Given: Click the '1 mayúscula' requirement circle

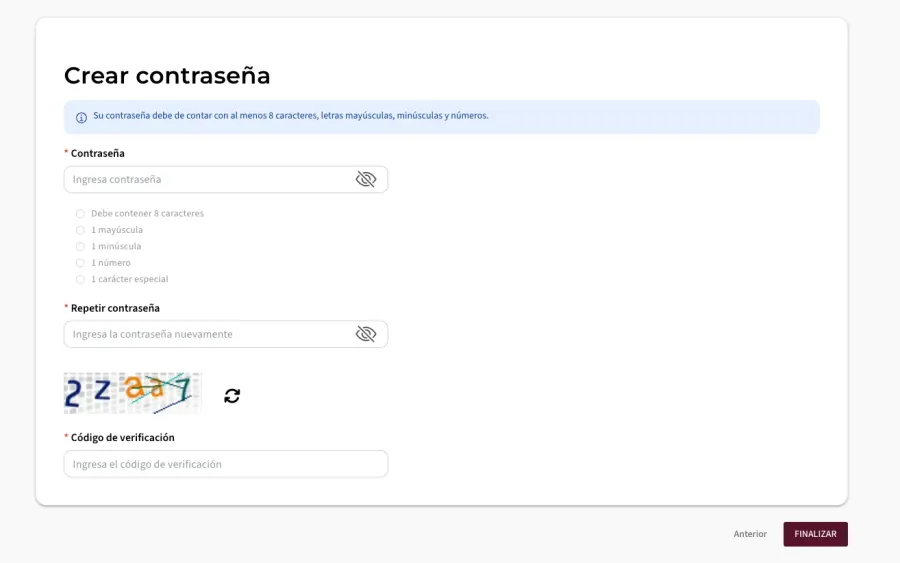Looking at the screenshot, I should click(80, 230).
